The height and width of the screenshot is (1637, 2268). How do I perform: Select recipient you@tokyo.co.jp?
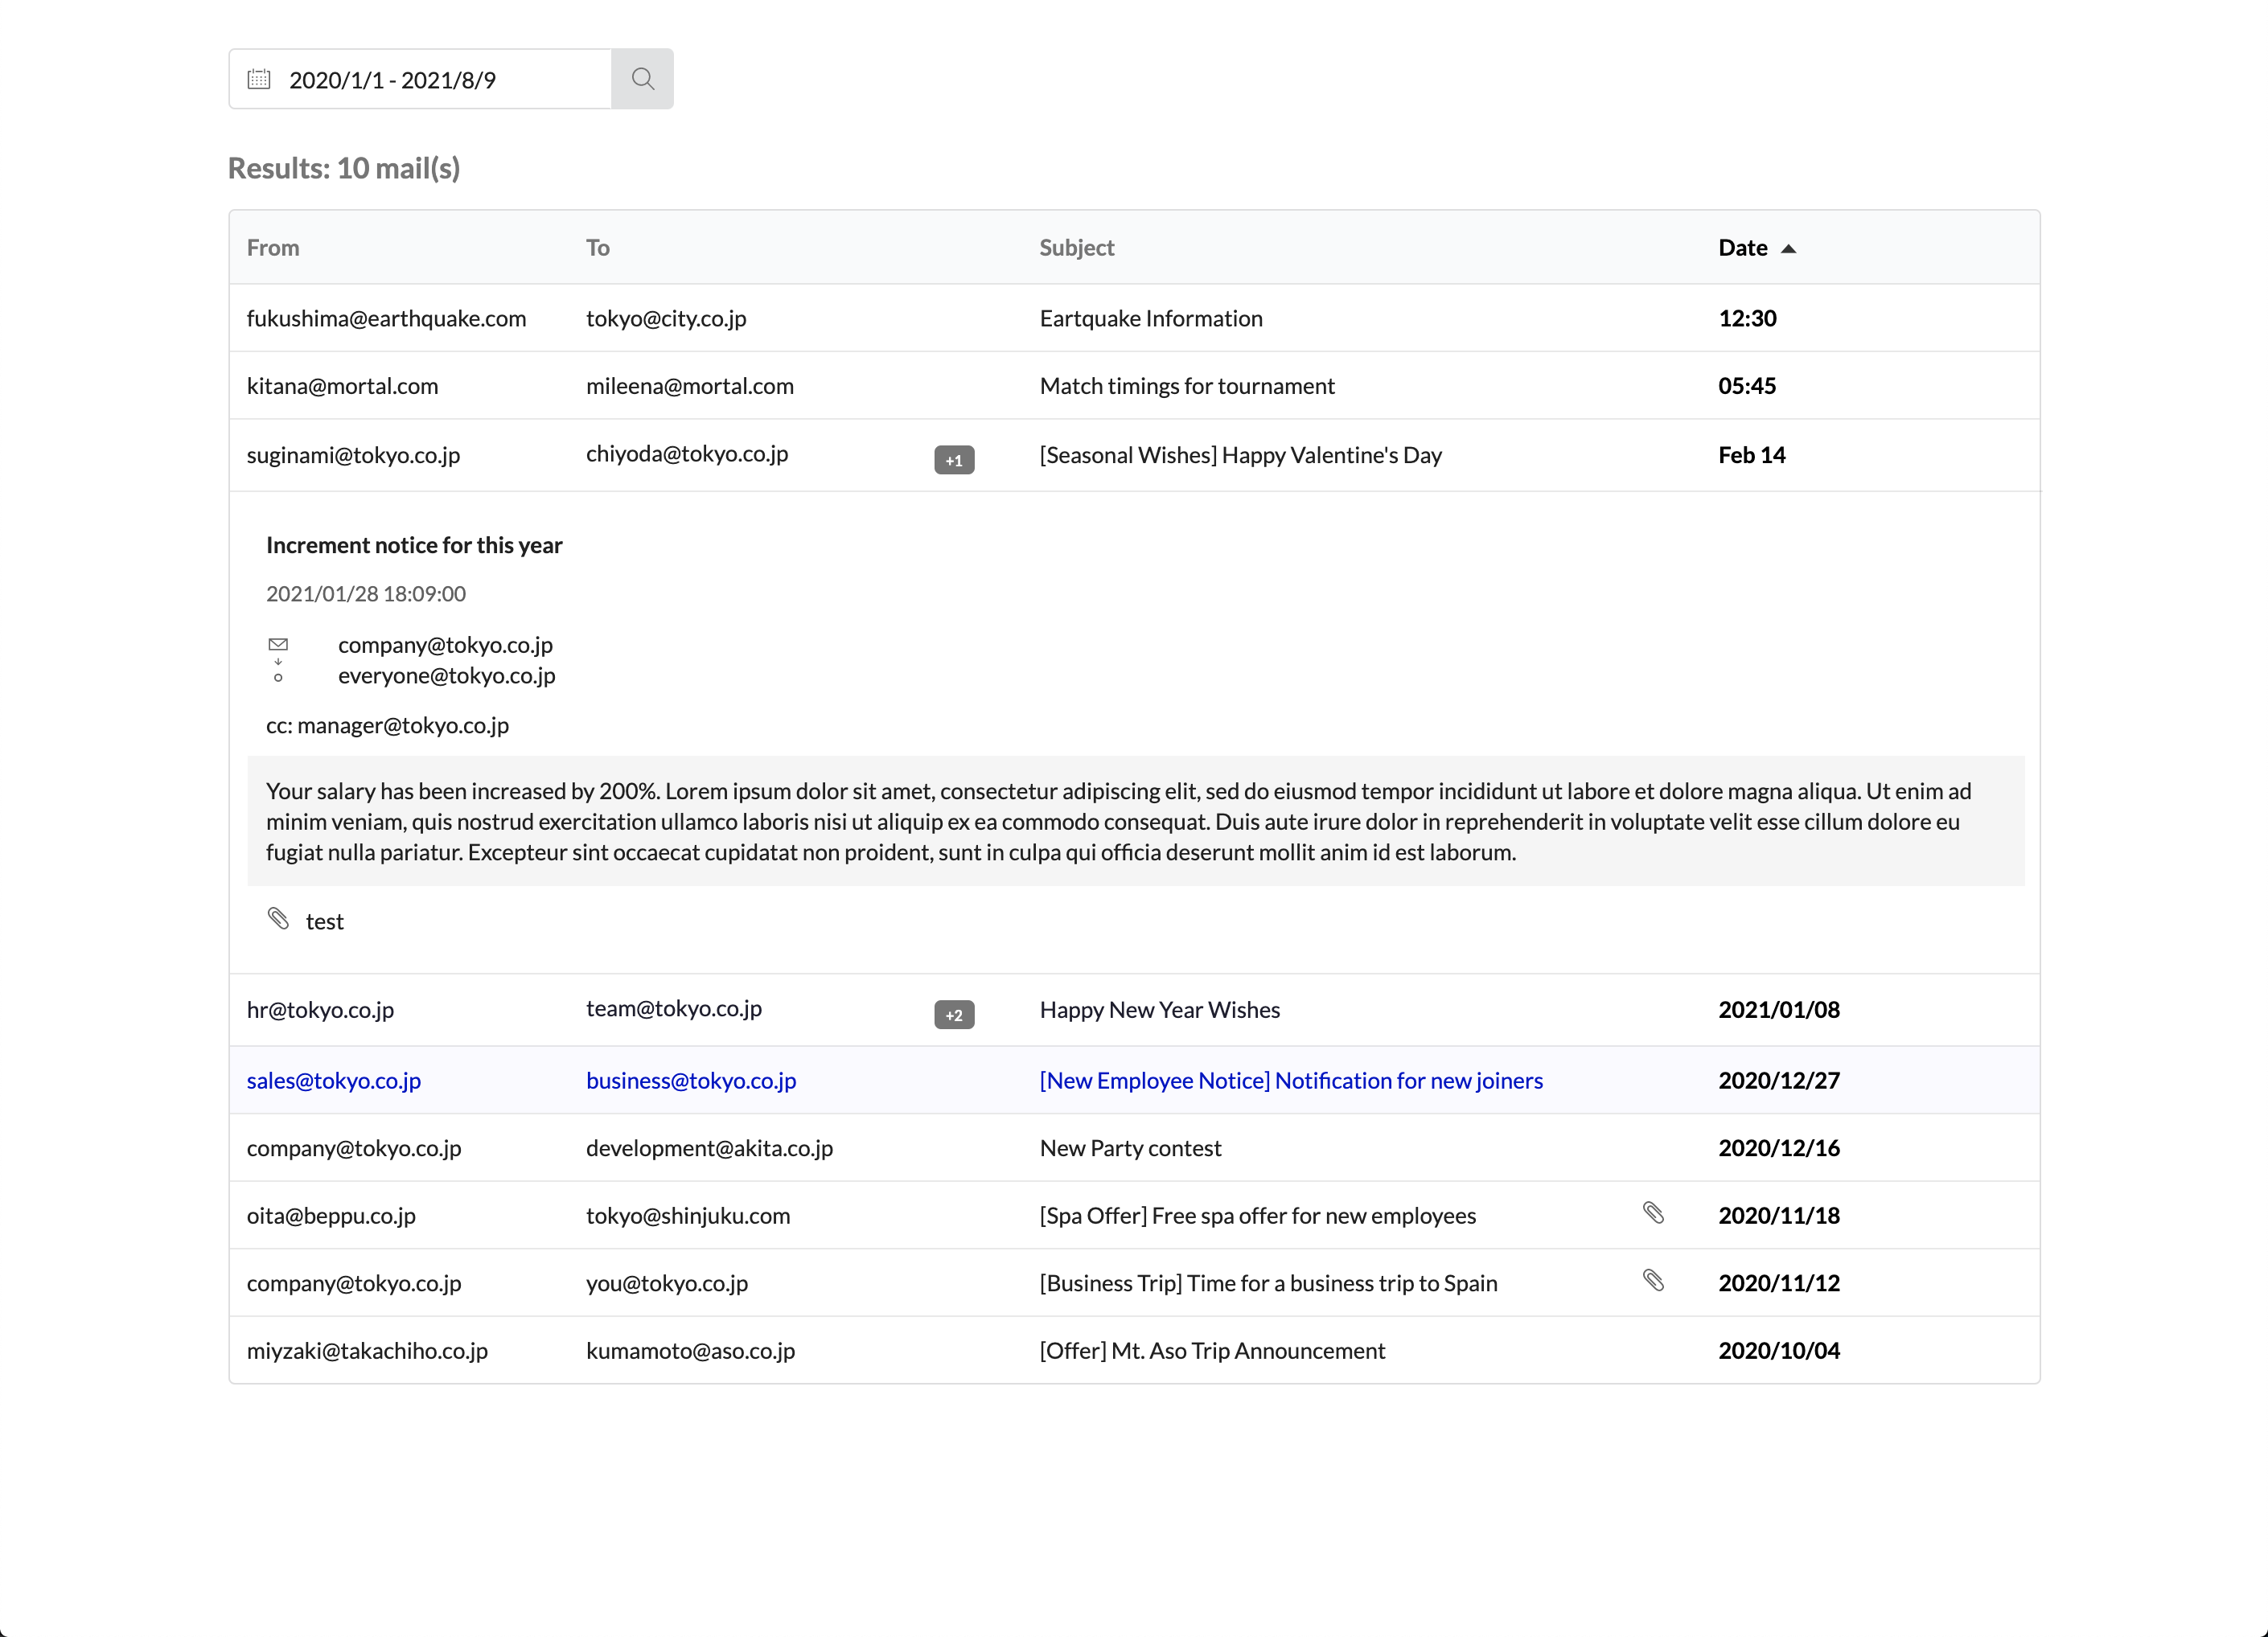[x=667, y=1283]
